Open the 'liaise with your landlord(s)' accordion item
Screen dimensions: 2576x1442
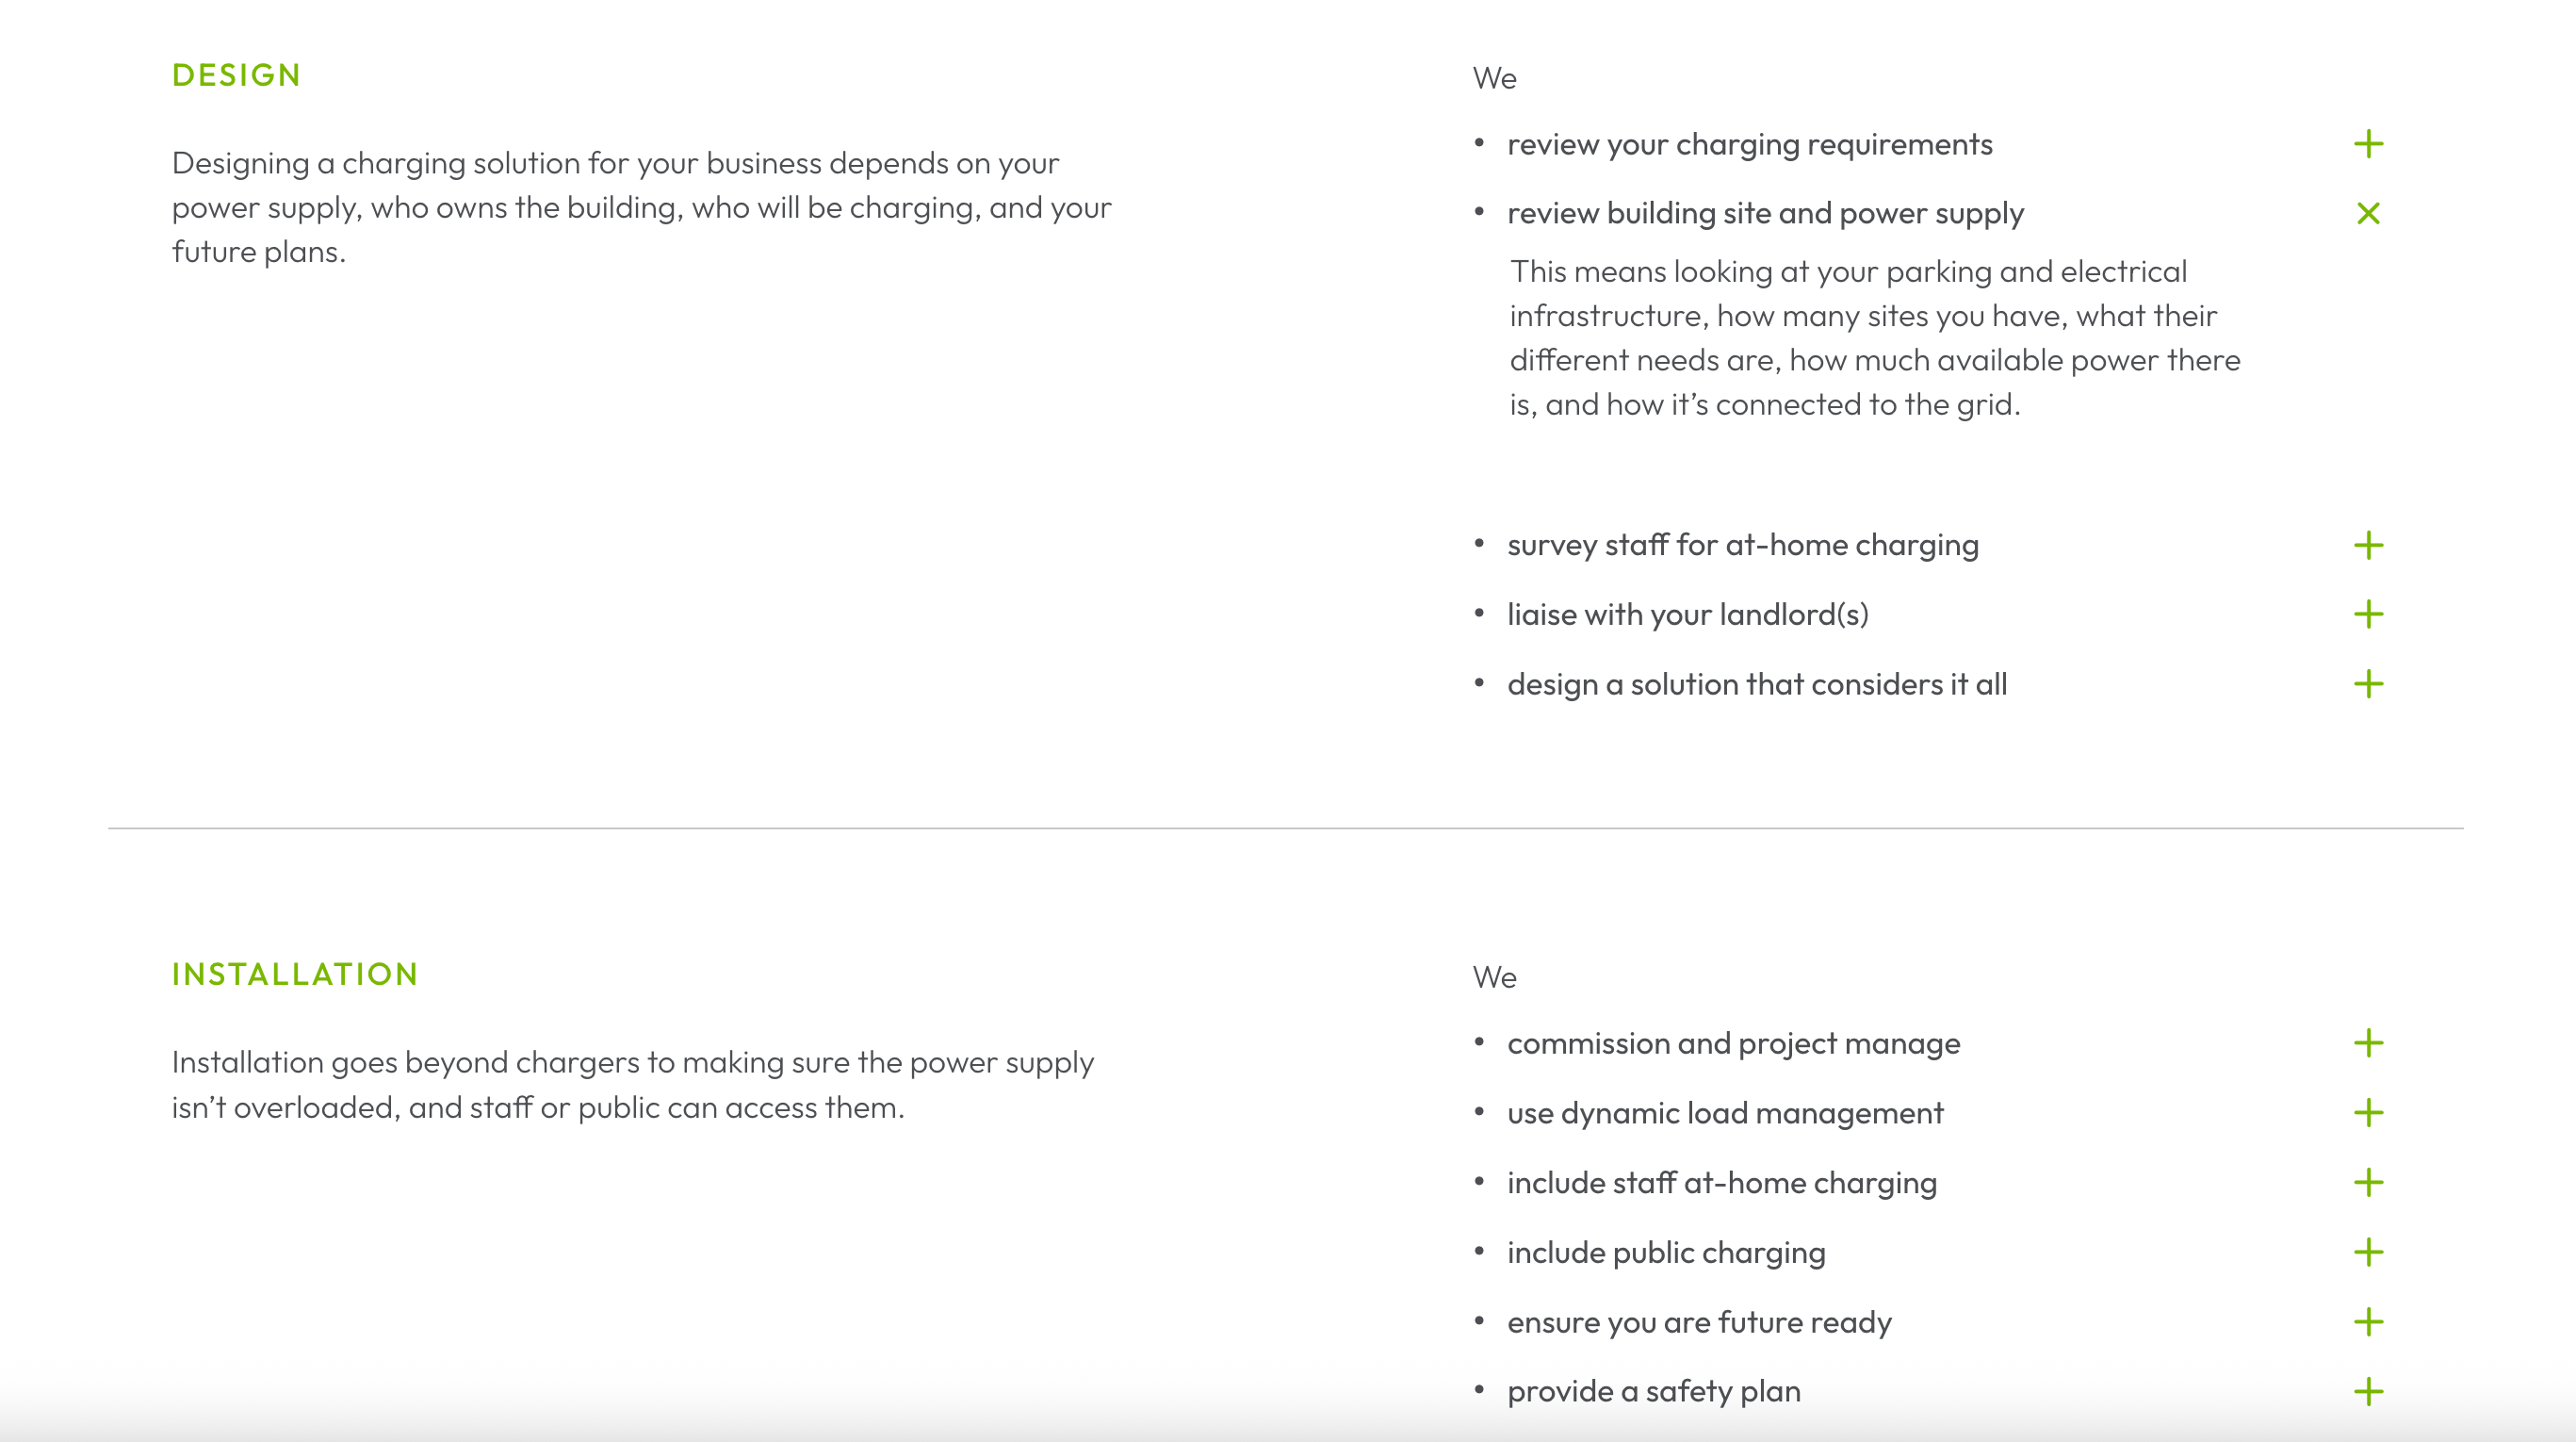pyautogui.click(x=1687, y=614)
